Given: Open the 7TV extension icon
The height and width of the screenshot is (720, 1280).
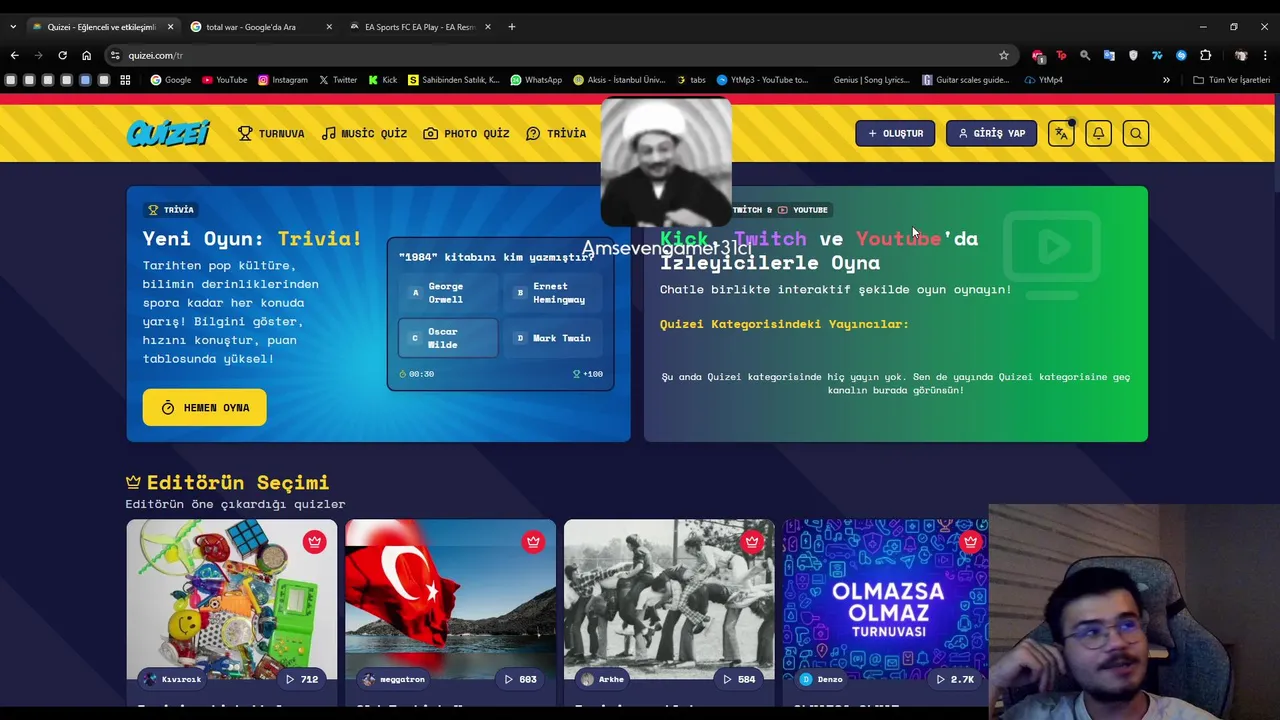Looking at the screenshot, I should pos(1157,55).
